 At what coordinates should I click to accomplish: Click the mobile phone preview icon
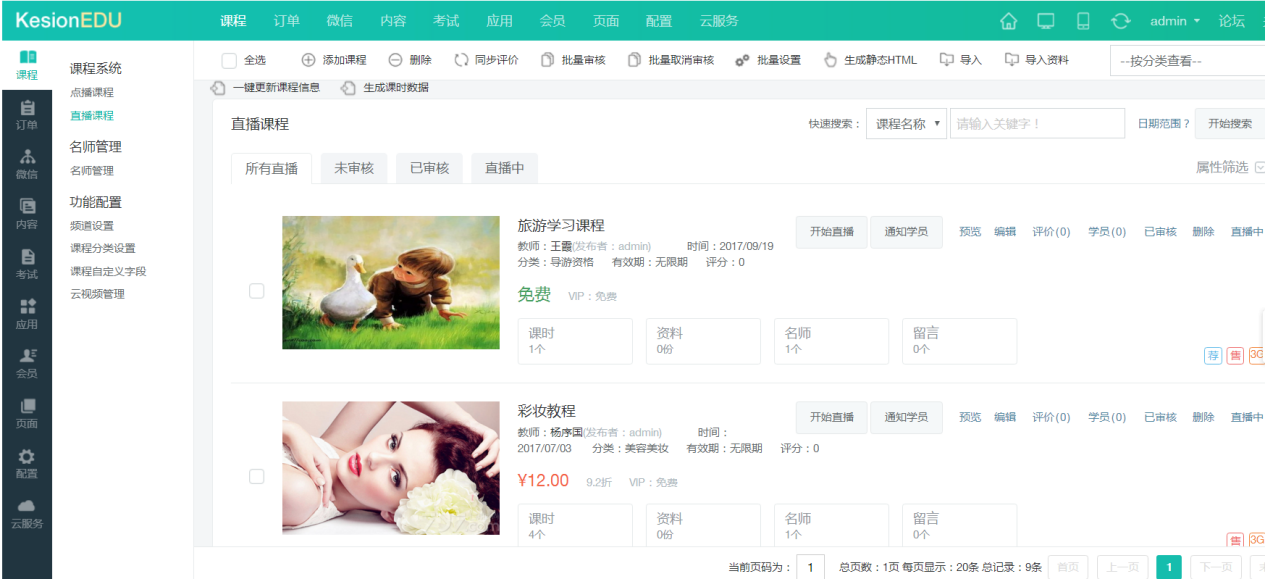pos(1082,21)
